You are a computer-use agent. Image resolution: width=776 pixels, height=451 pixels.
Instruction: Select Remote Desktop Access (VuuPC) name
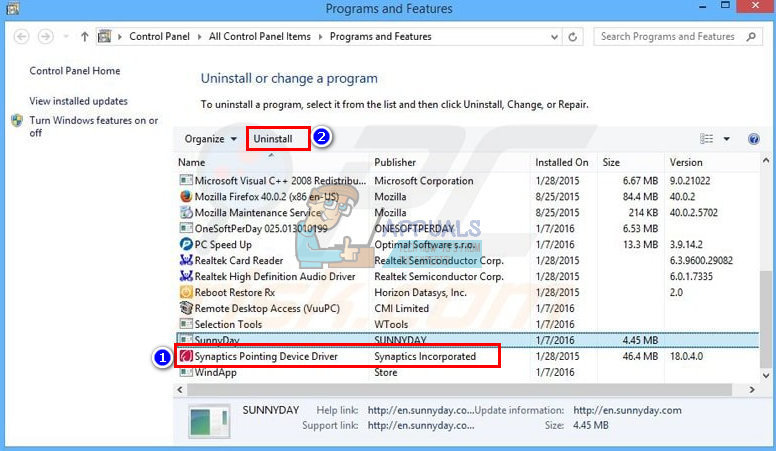coord(267,308)
